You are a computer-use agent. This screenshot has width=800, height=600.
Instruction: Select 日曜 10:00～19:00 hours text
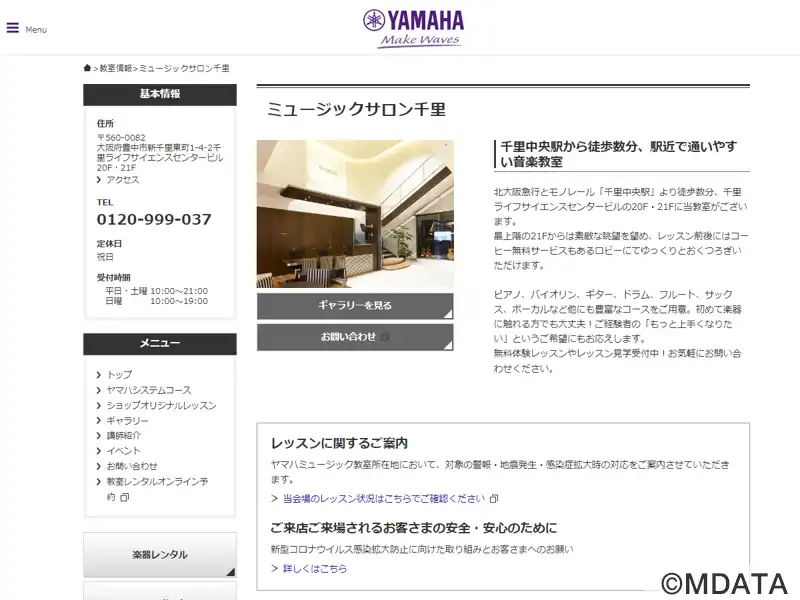157,301
